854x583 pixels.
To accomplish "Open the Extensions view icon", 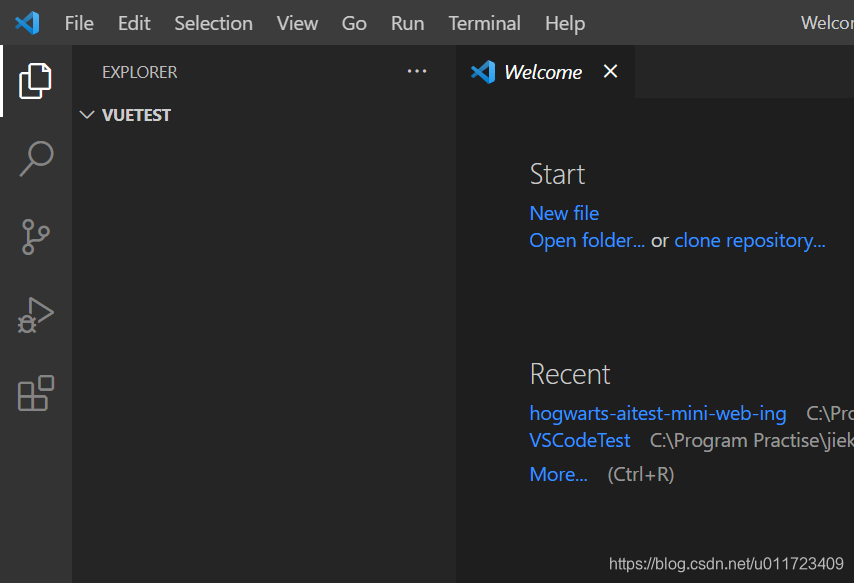I will click(36, 393).
